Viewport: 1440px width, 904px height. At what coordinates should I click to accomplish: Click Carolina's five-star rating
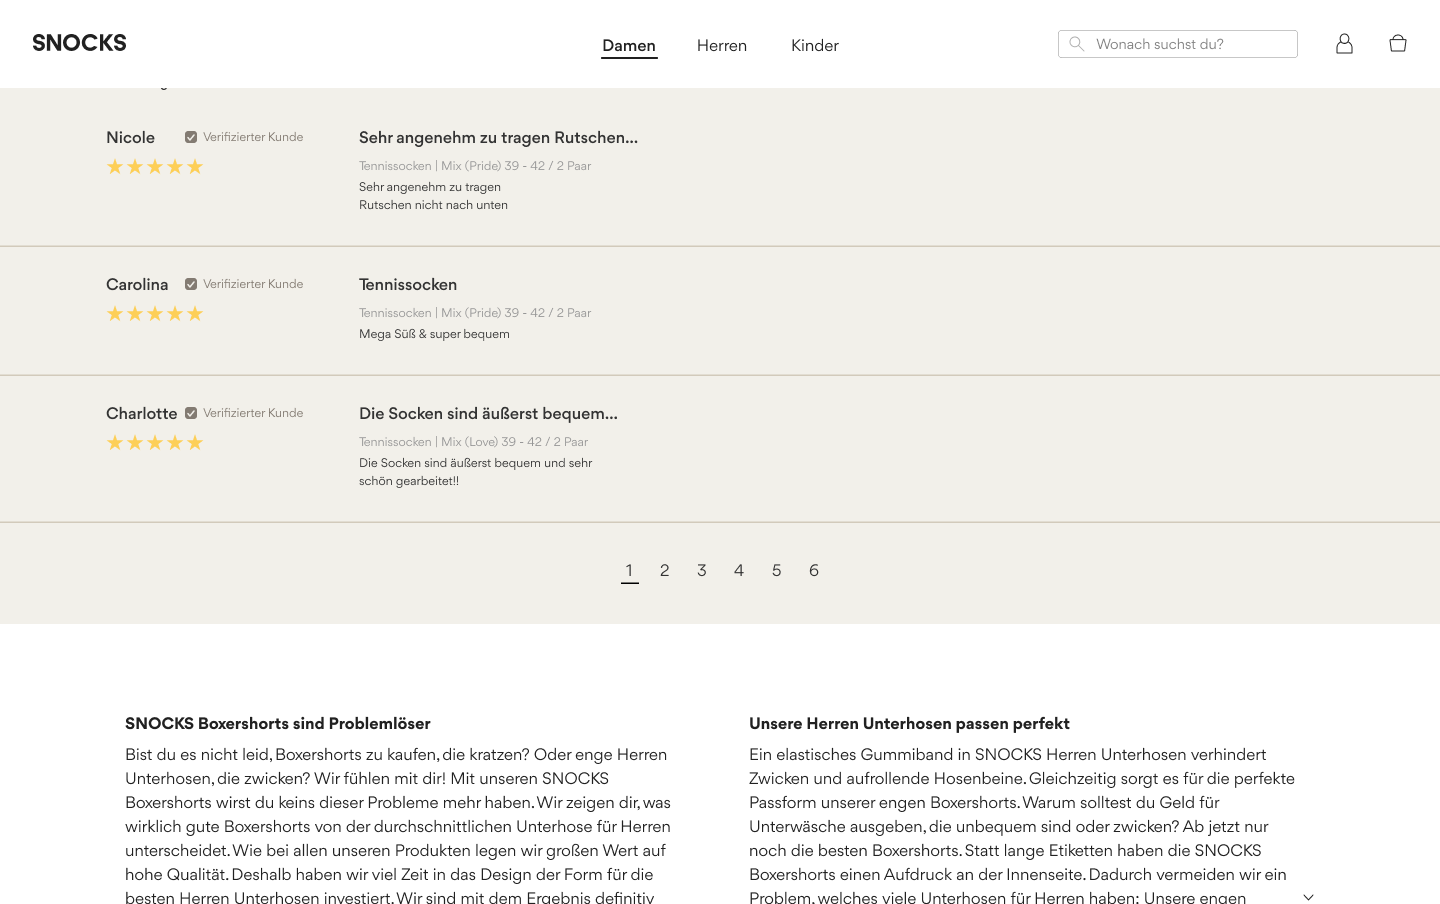point(155,314)
